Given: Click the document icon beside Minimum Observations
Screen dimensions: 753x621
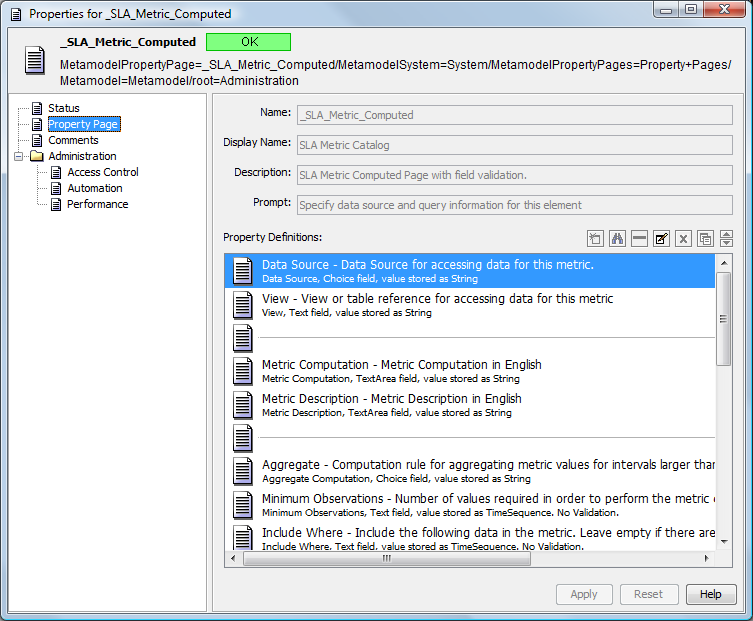Looking at the screenshot, I should (x=243, y=505).
